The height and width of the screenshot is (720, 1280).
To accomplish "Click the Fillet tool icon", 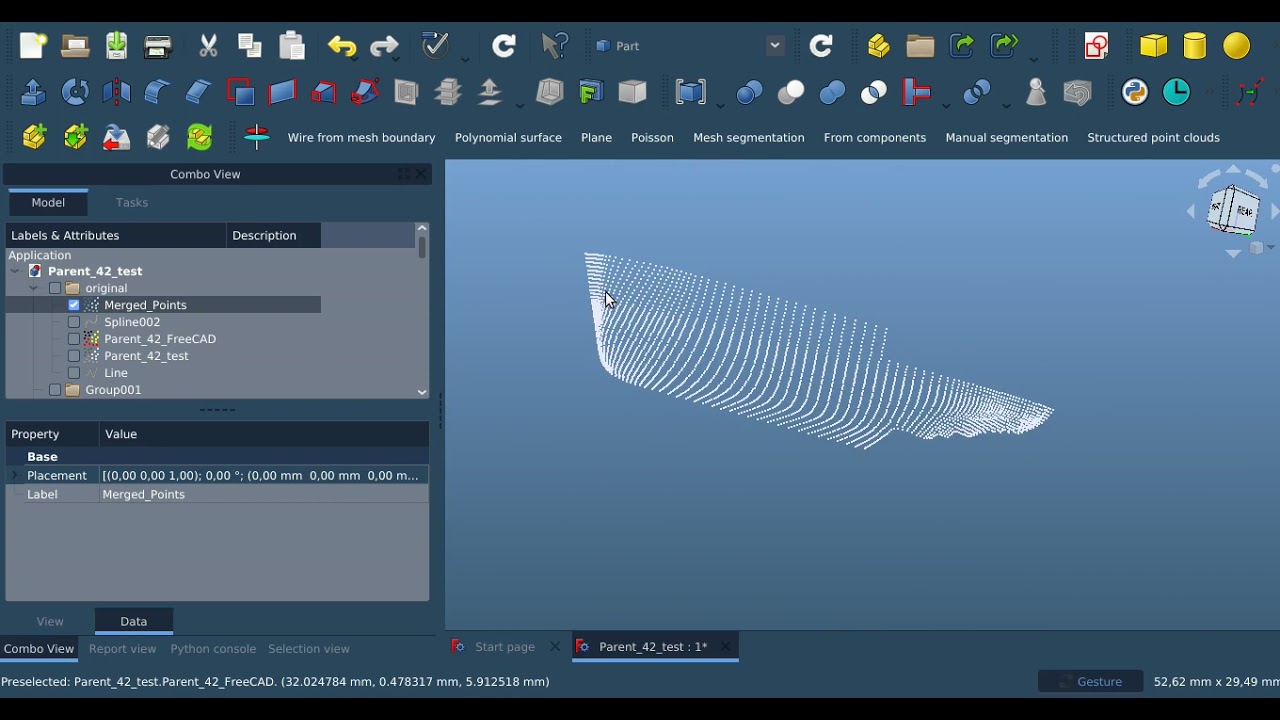I will click(157, 92).
